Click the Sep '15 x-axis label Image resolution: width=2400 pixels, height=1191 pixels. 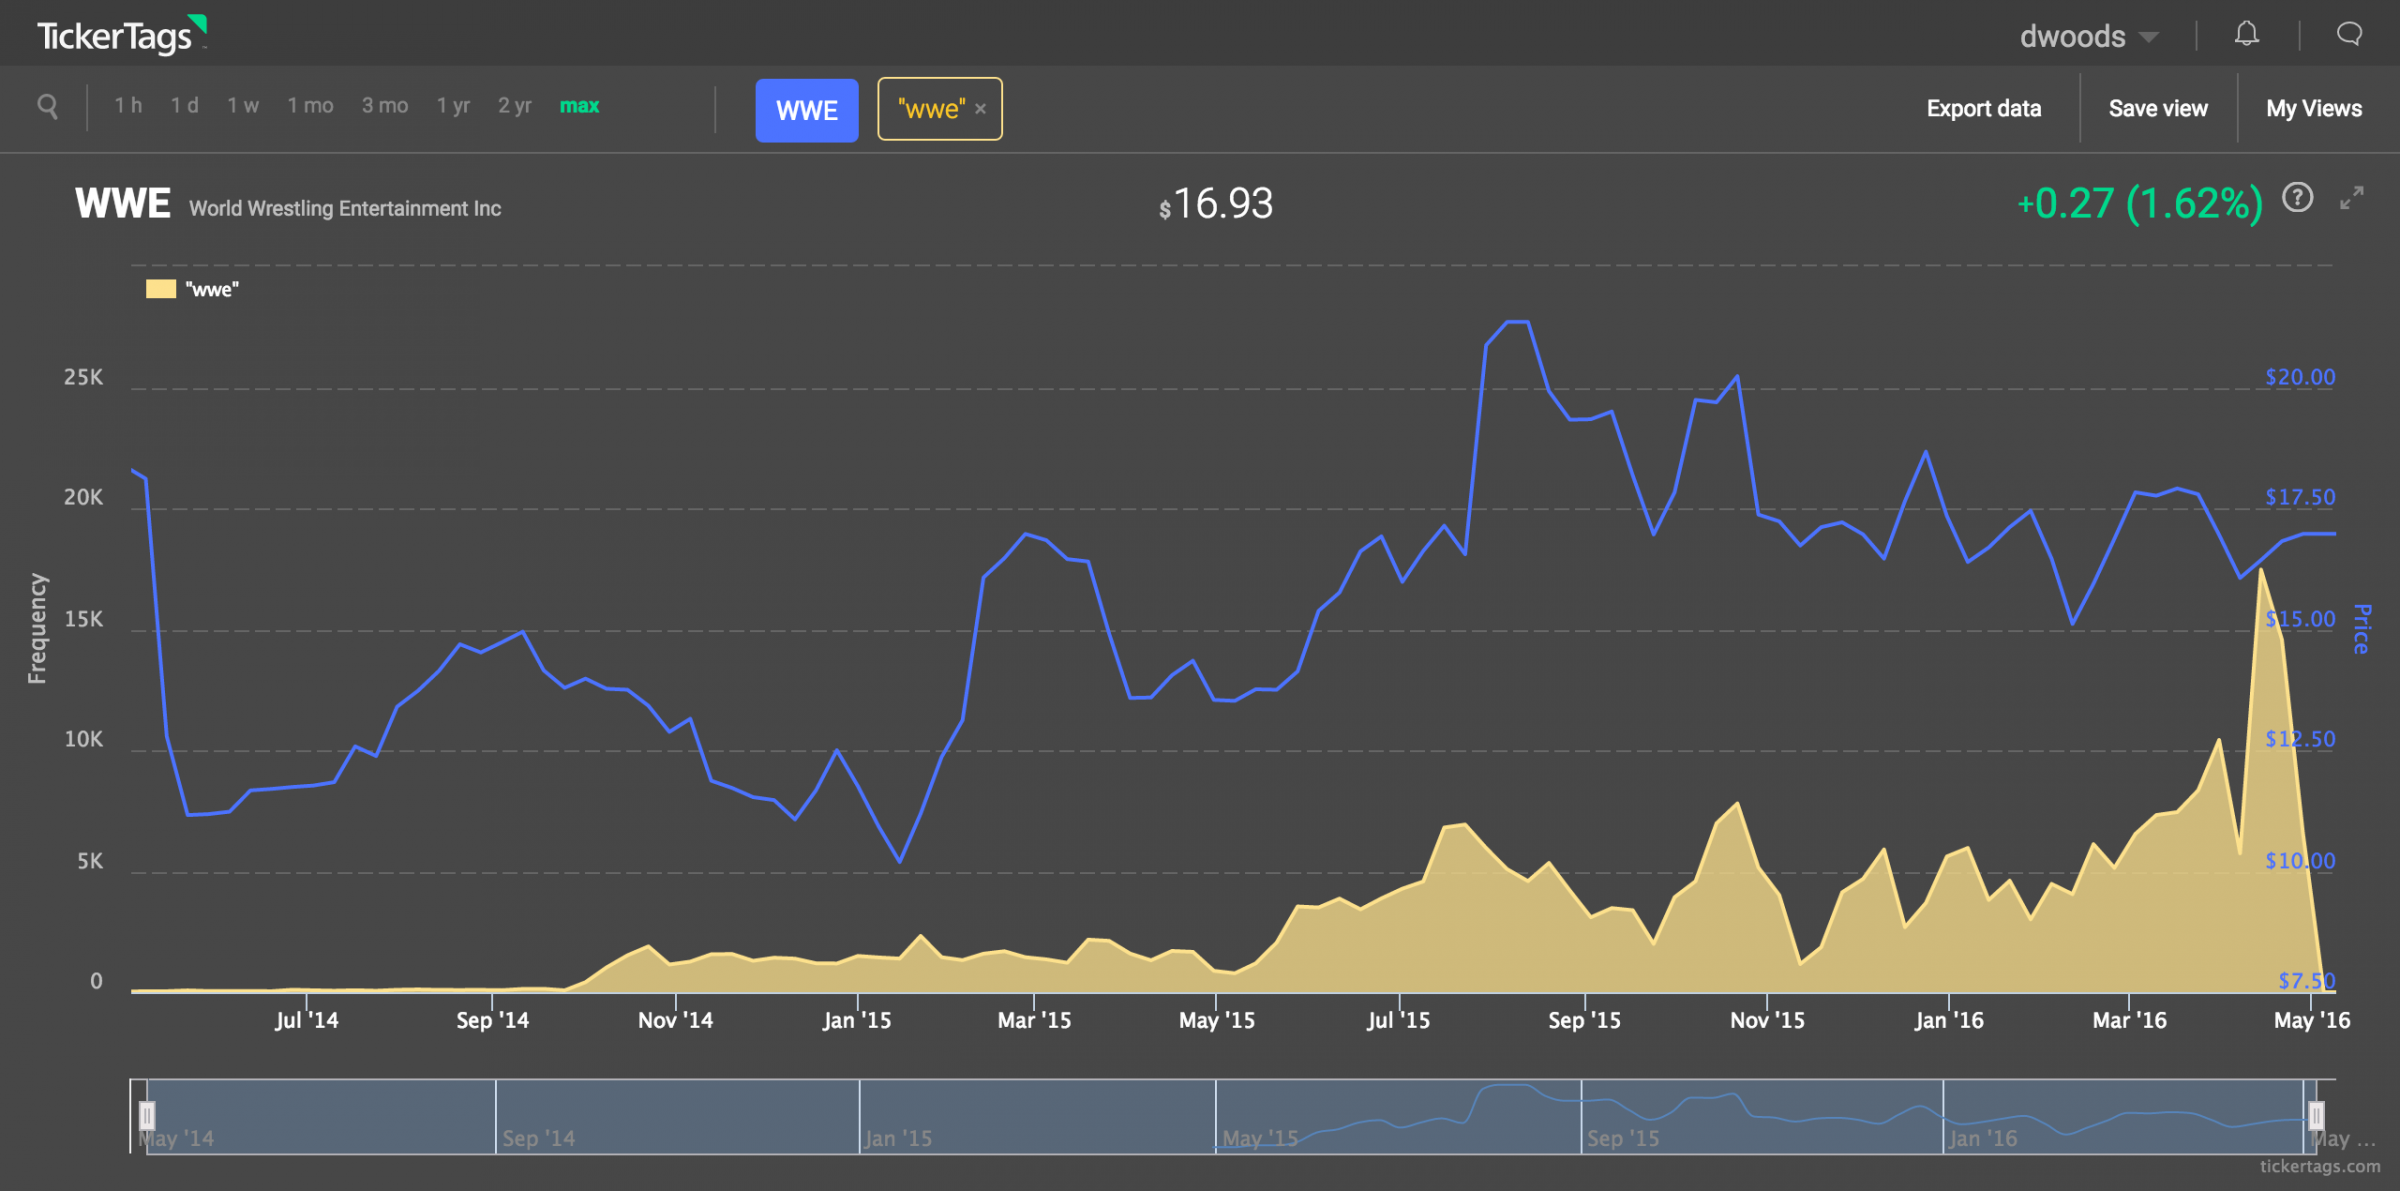point(1584,1020)
